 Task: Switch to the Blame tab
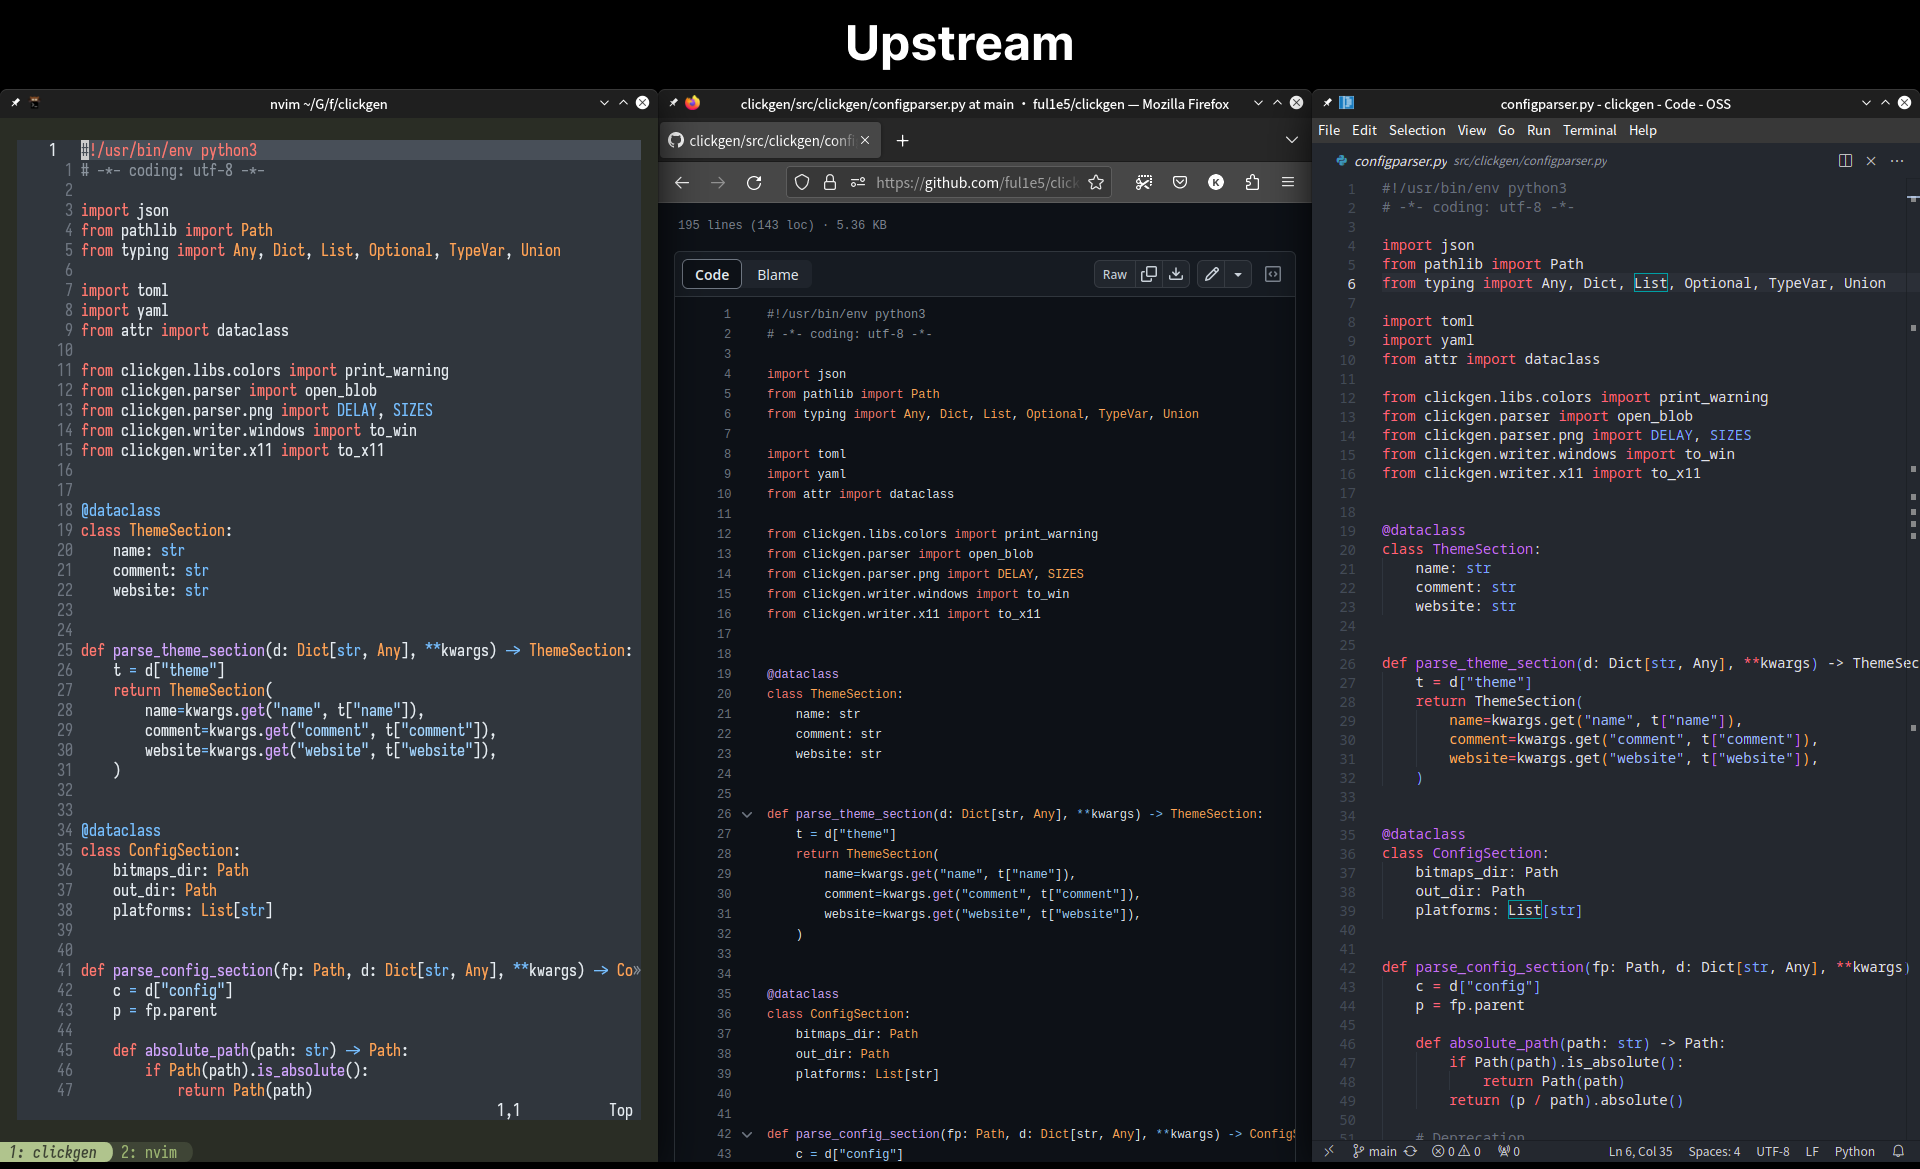[x=778, y=274]
